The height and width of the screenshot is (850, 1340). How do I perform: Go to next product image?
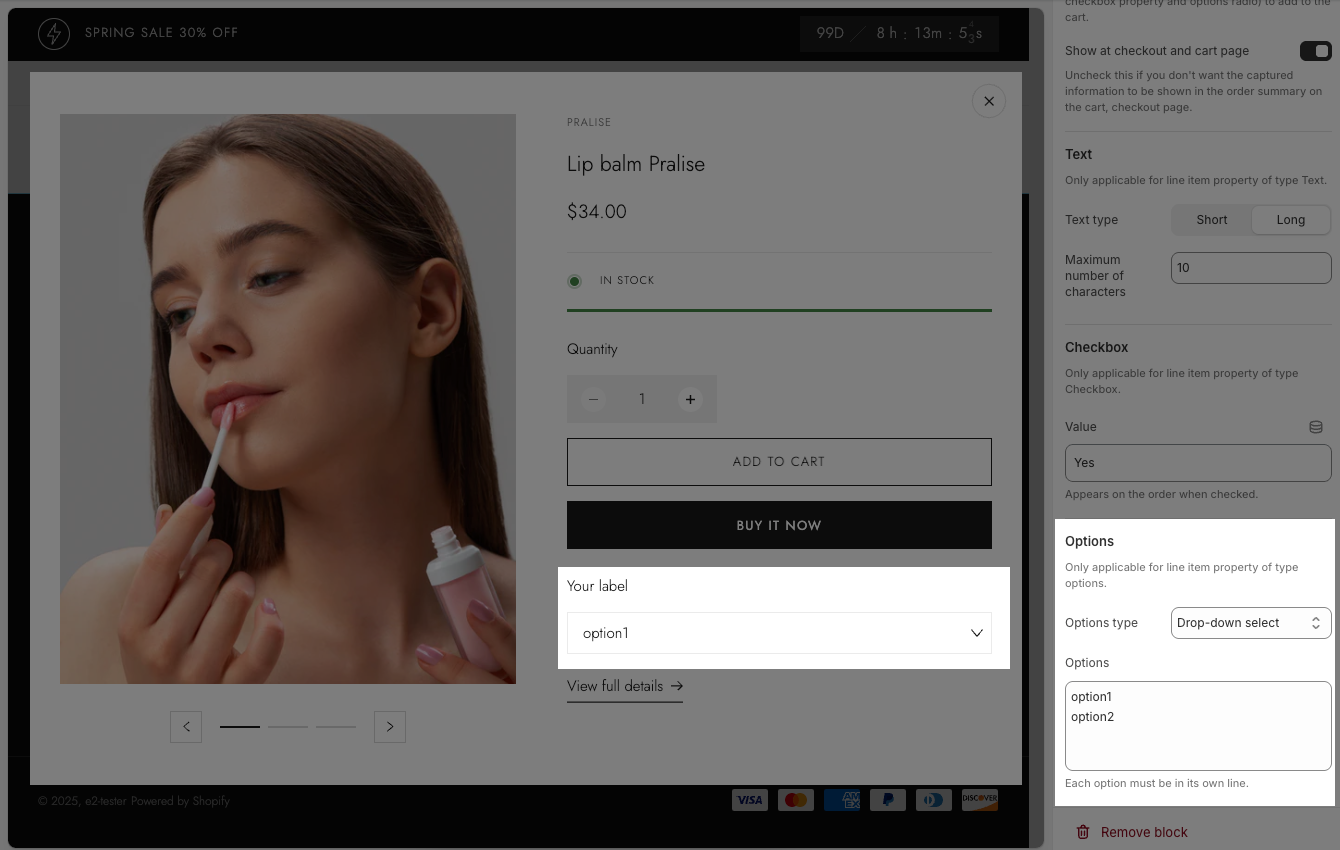click(x=390, y=727)
